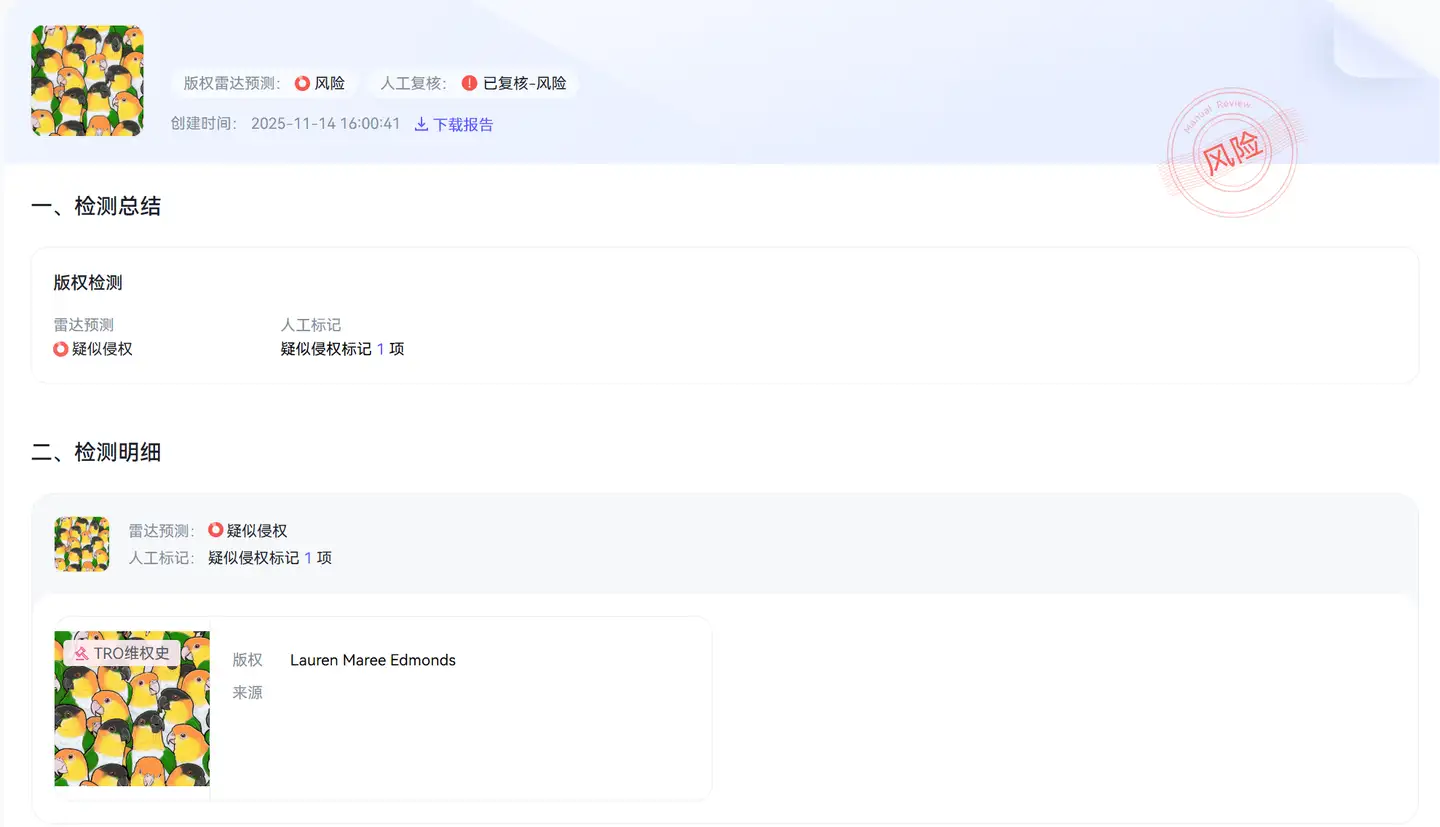Click the 来源 label in result card

tap(248, 692)
